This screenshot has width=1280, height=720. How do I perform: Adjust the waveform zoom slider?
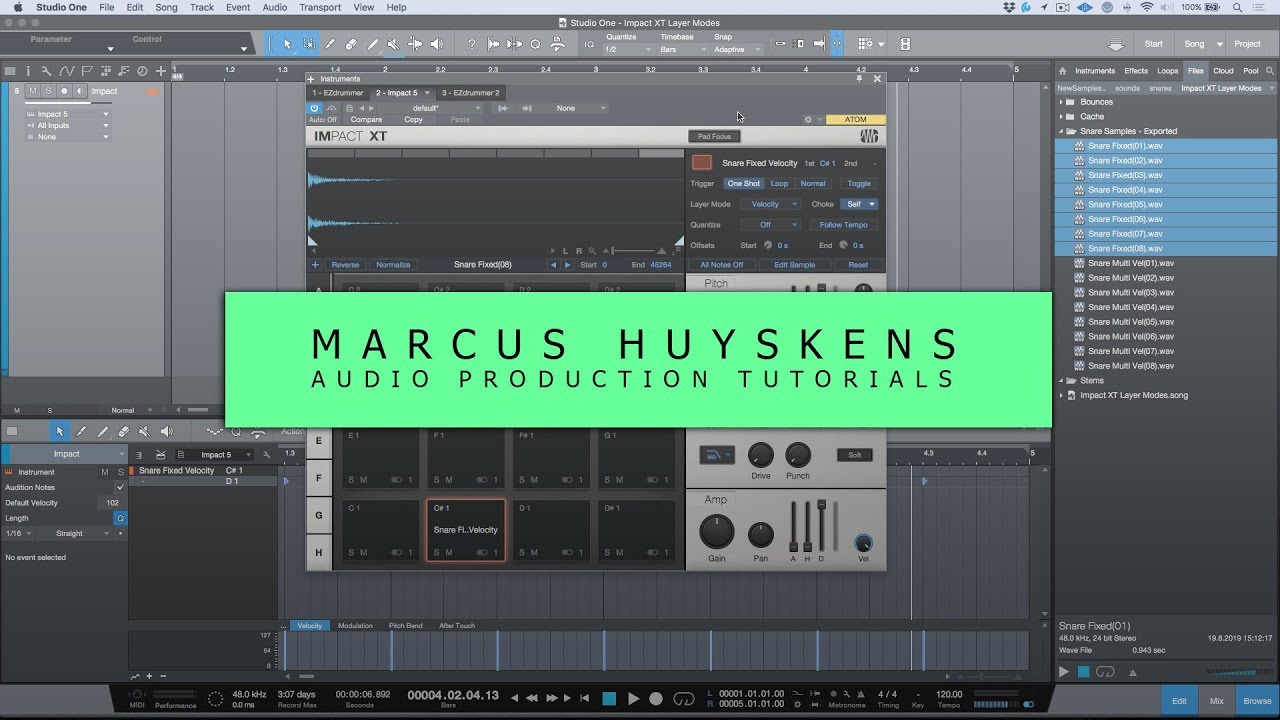[x=633, y=251]
